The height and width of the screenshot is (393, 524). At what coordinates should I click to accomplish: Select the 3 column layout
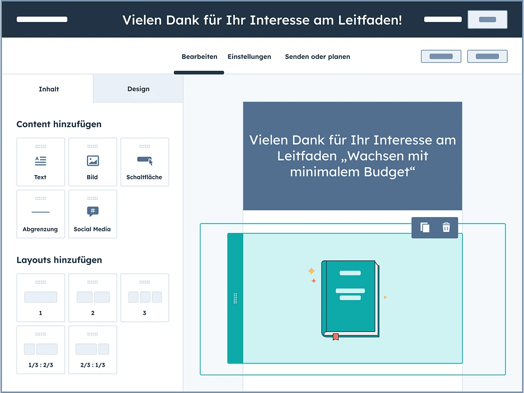tap(145, 298)
